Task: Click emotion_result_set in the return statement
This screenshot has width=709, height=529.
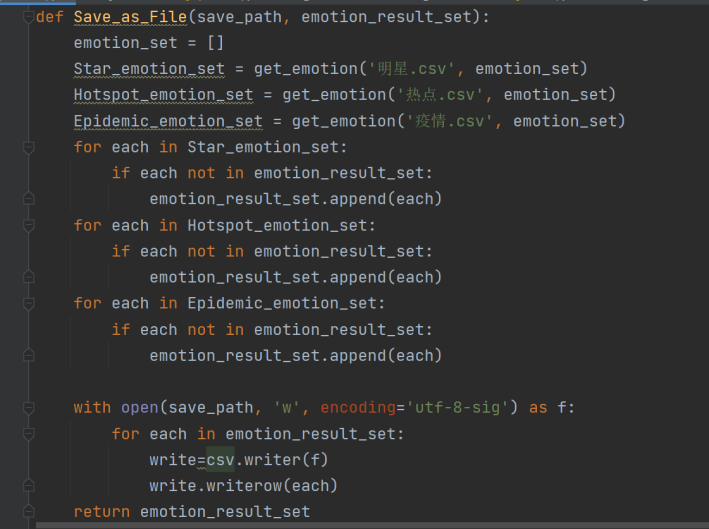Action: click(x=225, y=512)
